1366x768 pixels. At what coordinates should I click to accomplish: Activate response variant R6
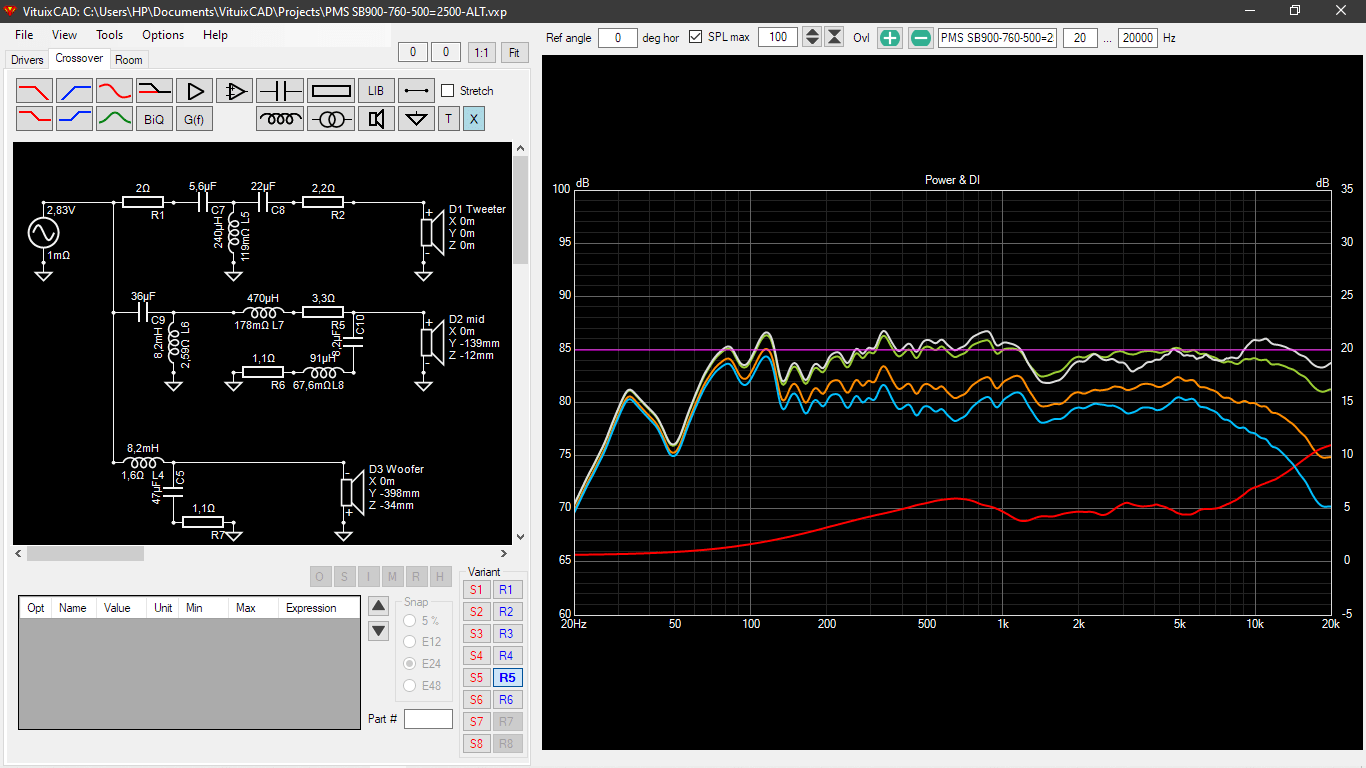click(506, 700)
